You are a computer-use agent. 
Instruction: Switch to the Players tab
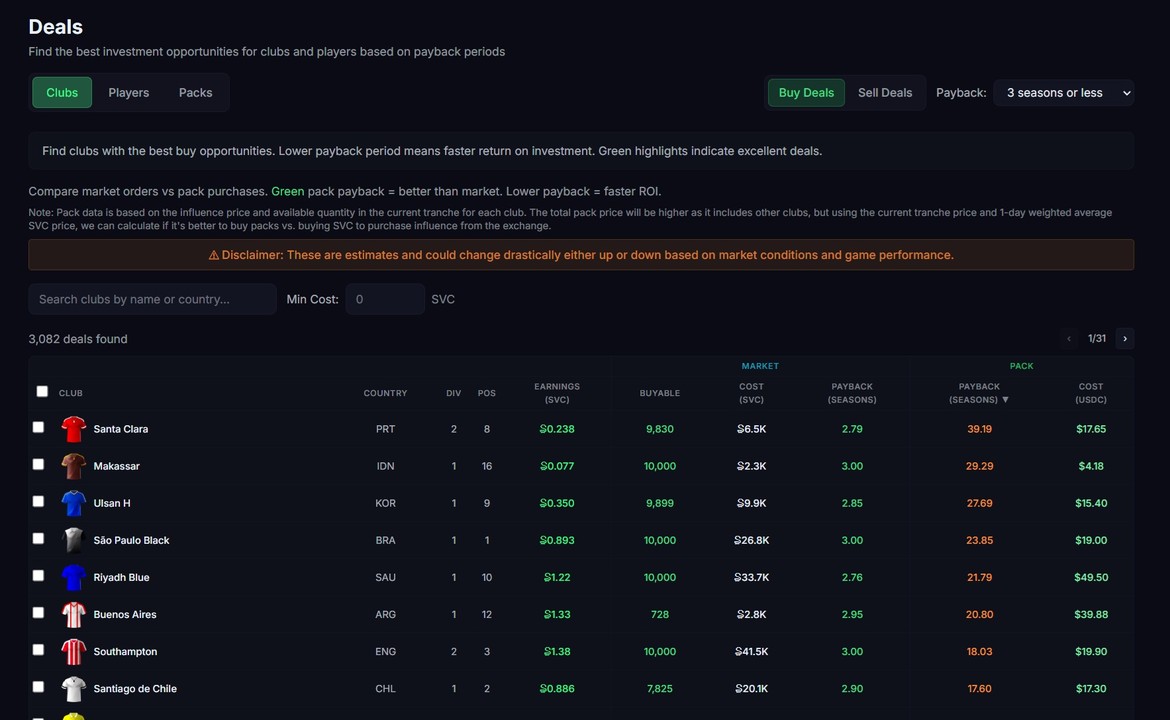click(x=128, y=92)
